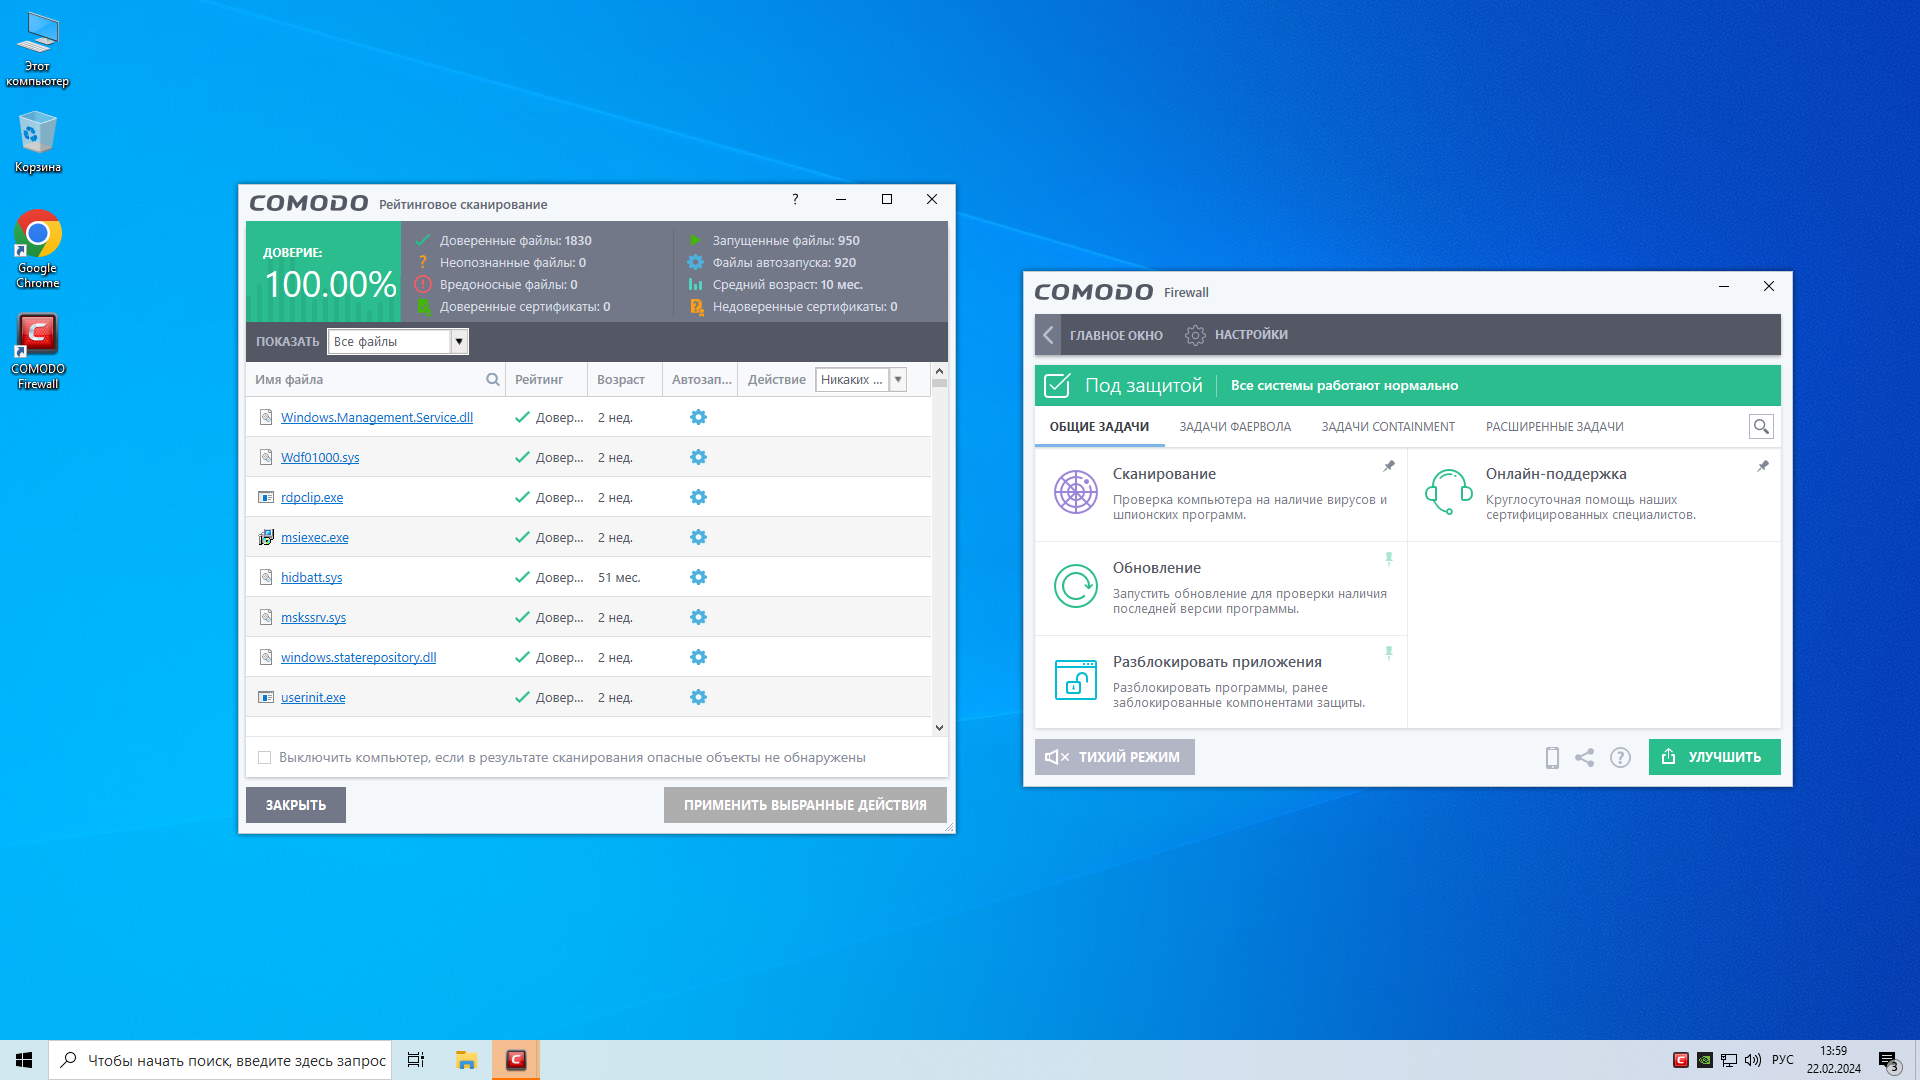Click the mobile phone icon in Firewall footer
This screenshot has height=1080, width=1920.
pos(1552,758)
